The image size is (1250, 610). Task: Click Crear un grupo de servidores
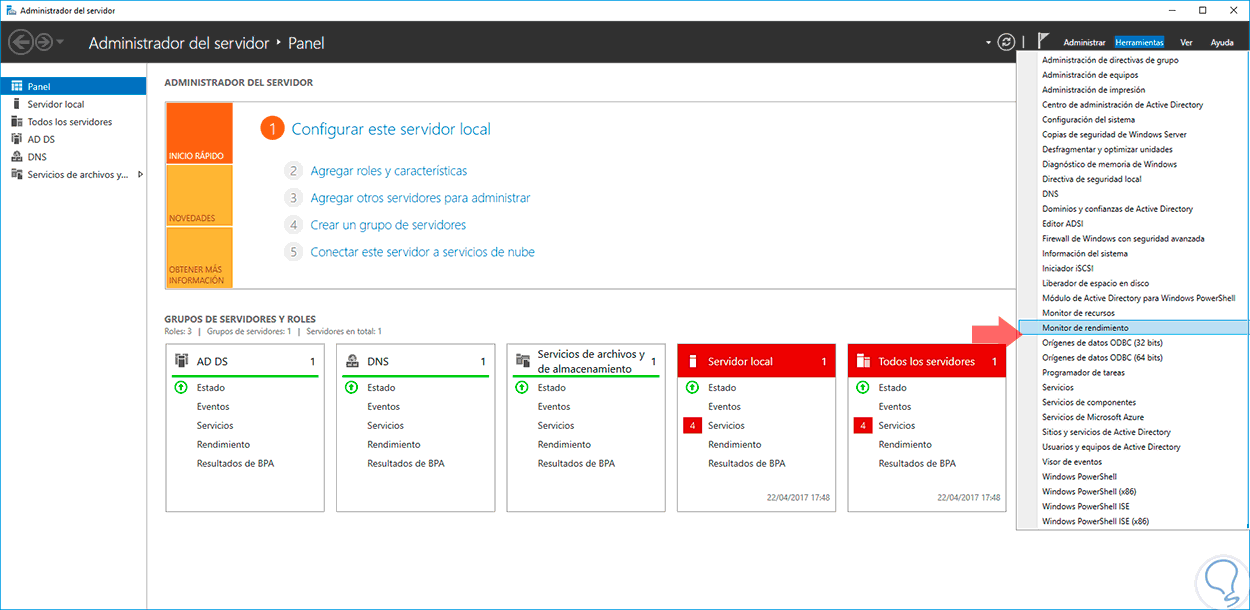point(388,225)
